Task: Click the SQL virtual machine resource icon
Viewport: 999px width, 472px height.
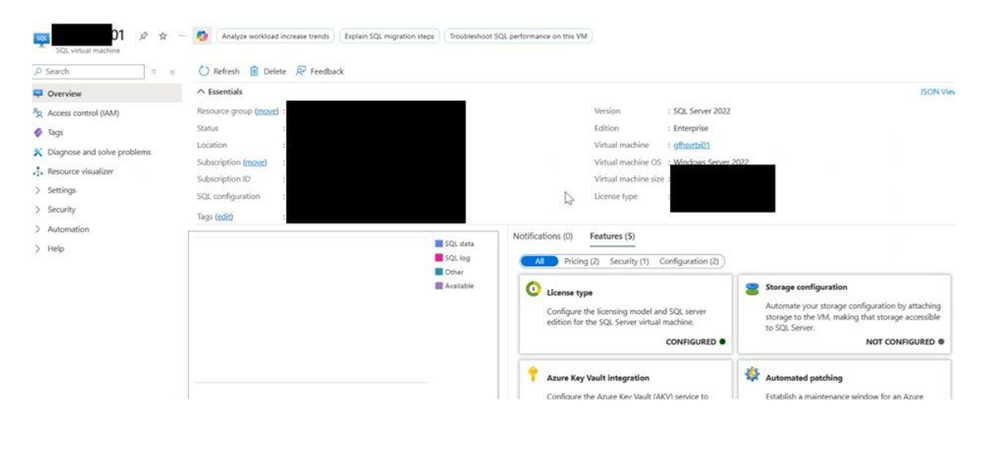Action: click(41, 39)
